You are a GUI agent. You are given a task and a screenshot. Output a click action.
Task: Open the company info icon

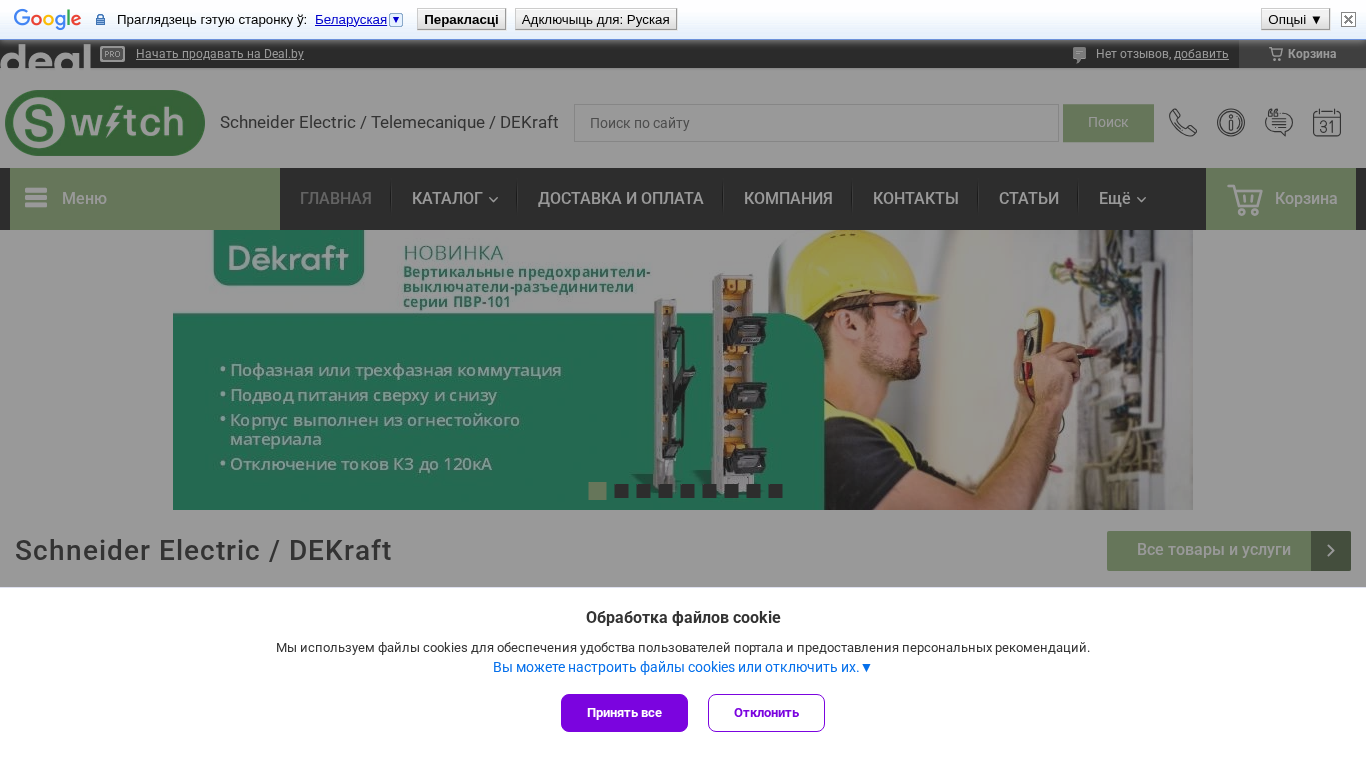point(1231,123)
